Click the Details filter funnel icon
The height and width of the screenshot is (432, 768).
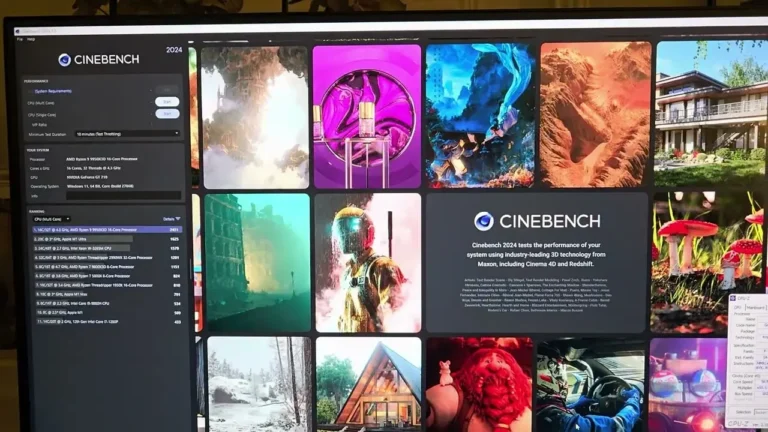178,219
